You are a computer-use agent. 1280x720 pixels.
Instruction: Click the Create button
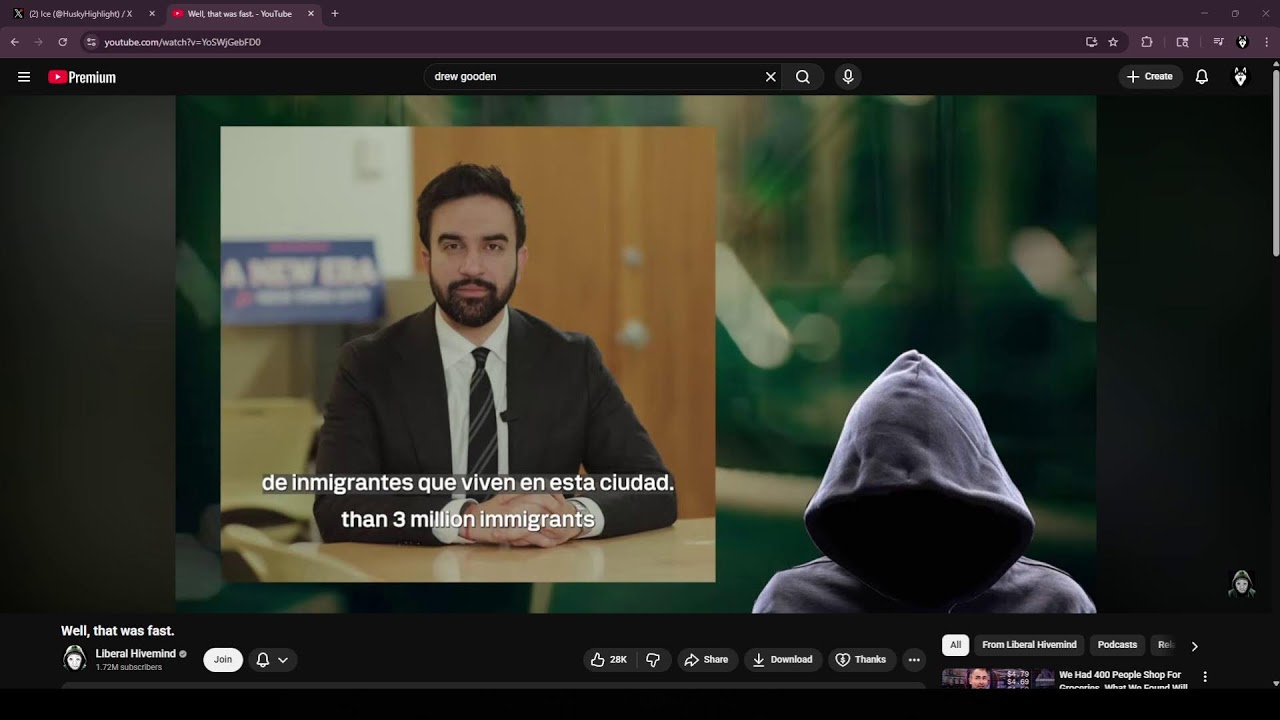(x=1150, y=77)
